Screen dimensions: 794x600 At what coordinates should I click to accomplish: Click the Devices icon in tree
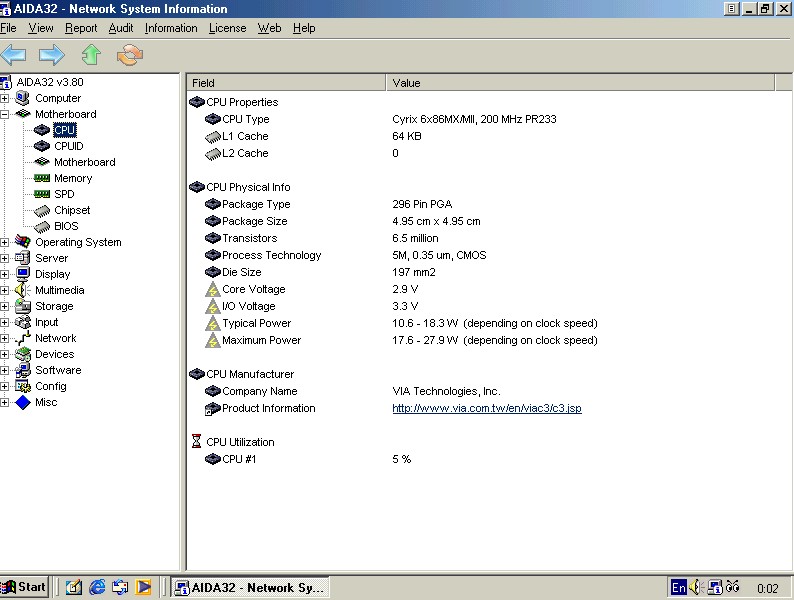click(23, 354)
